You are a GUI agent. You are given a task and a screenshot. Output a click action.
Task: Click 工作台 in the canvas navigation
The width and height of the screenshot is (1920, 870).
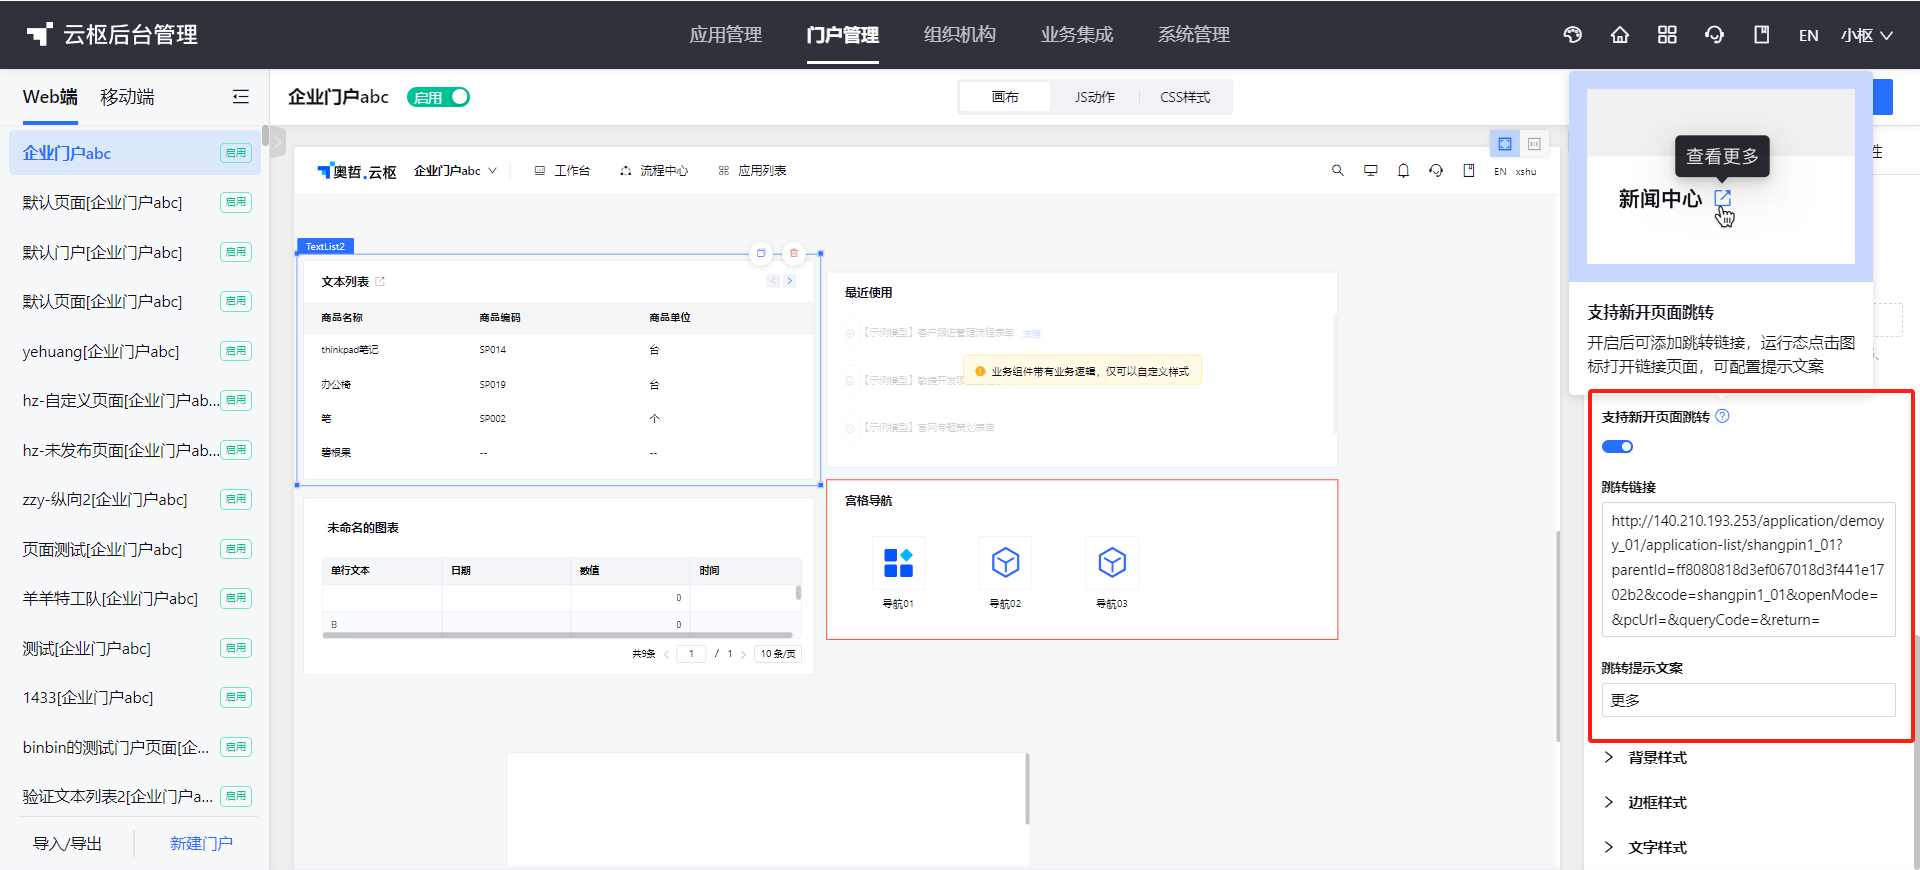tap(562, 171)
